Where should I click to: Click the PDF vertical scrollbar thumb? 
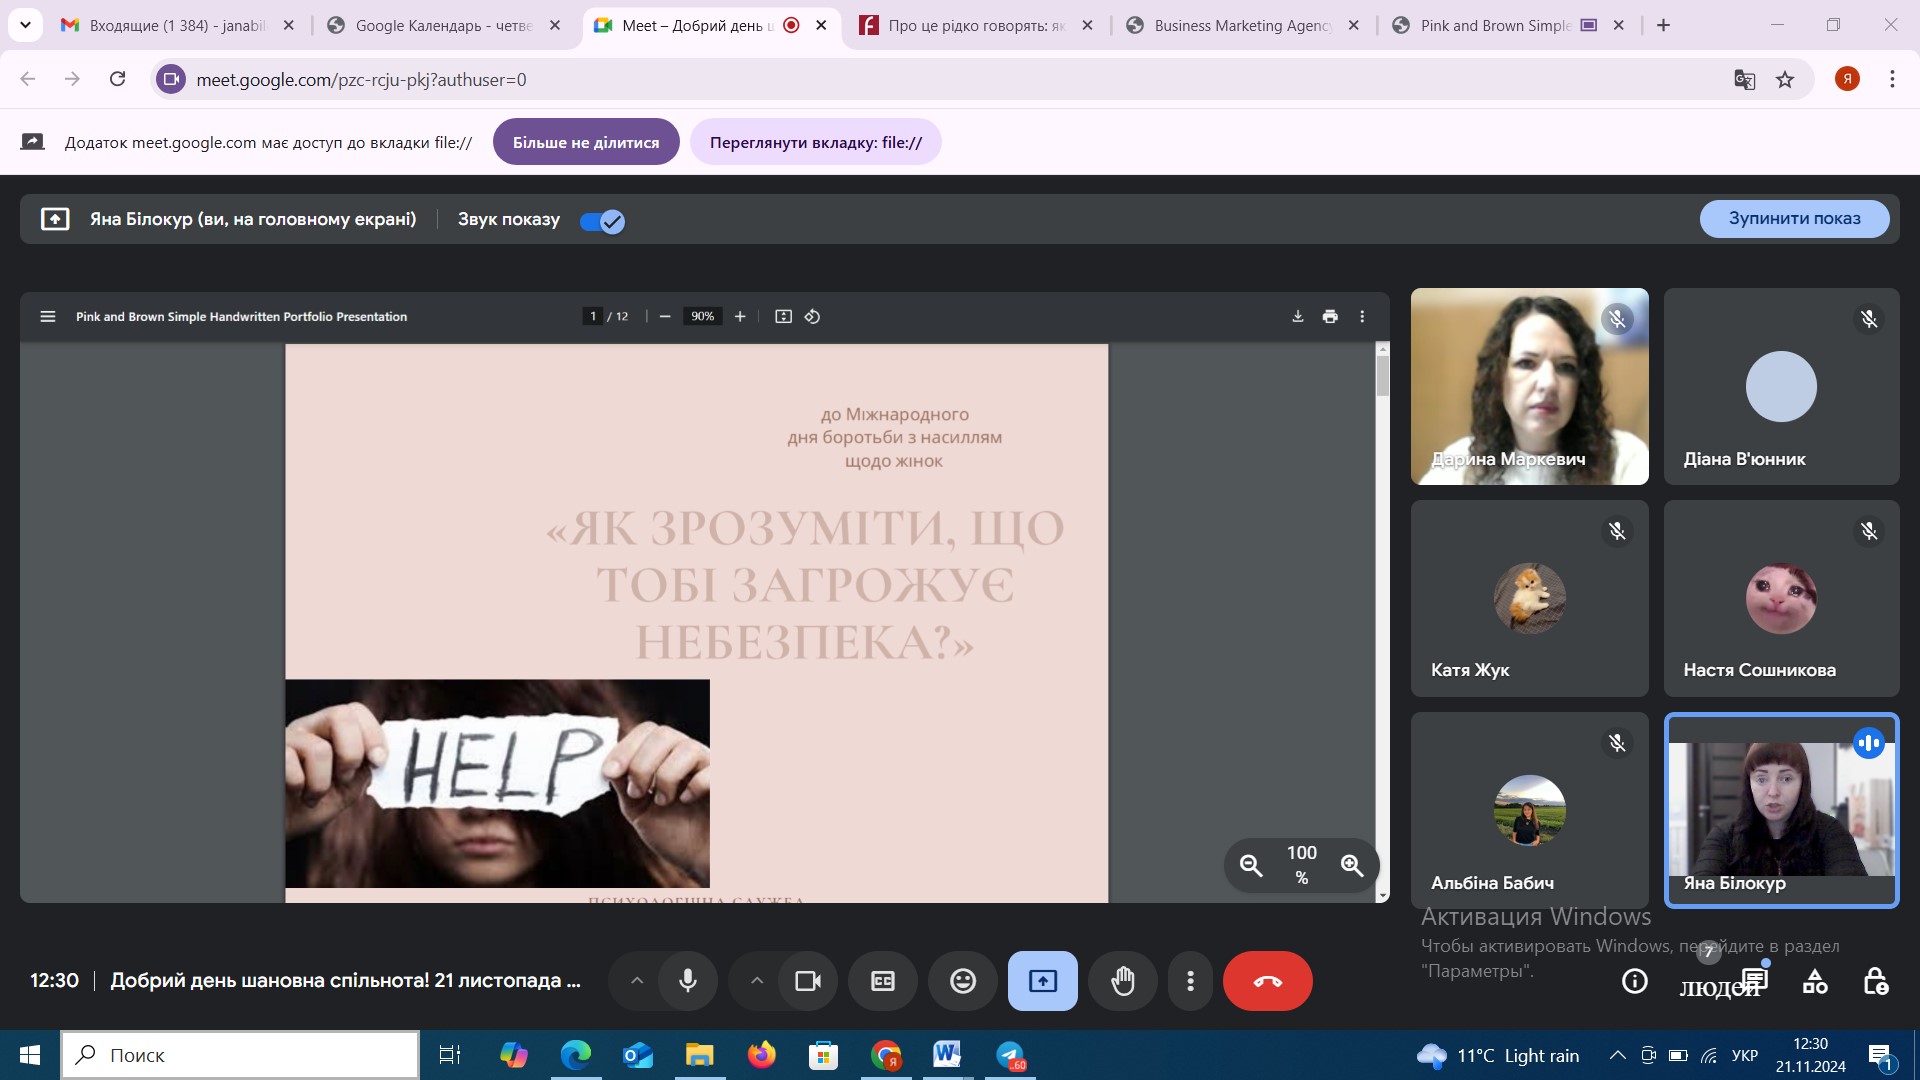(x=1383, y=376)
